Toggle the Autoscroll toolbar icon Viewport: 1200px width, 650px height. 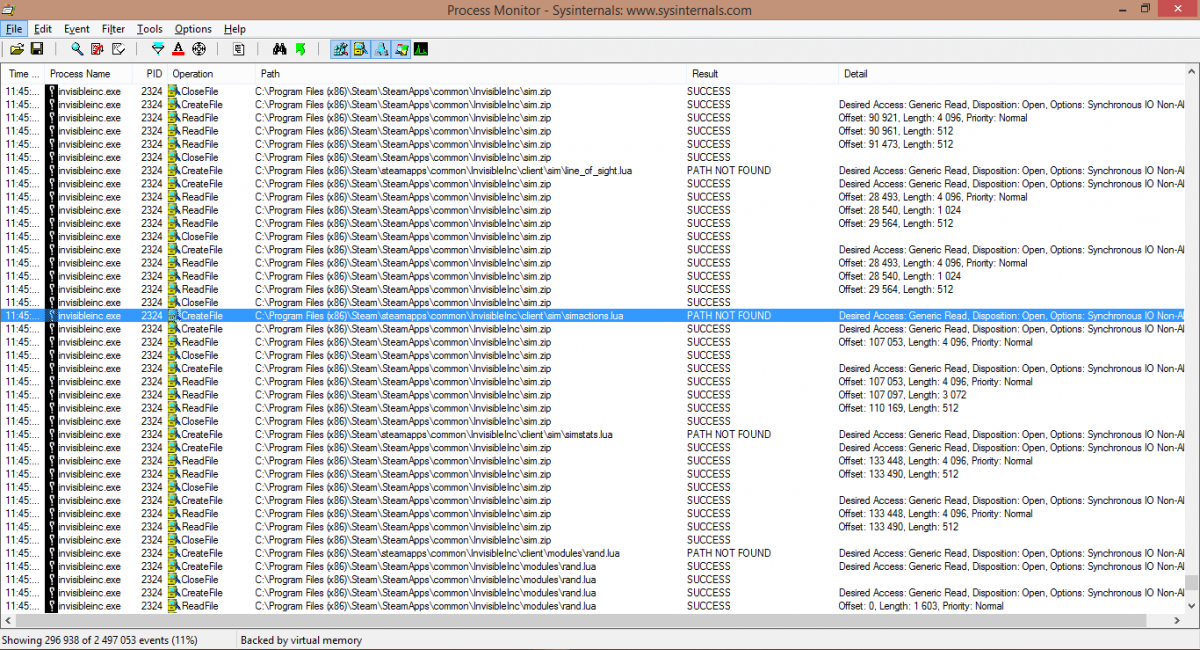(97, 49)
